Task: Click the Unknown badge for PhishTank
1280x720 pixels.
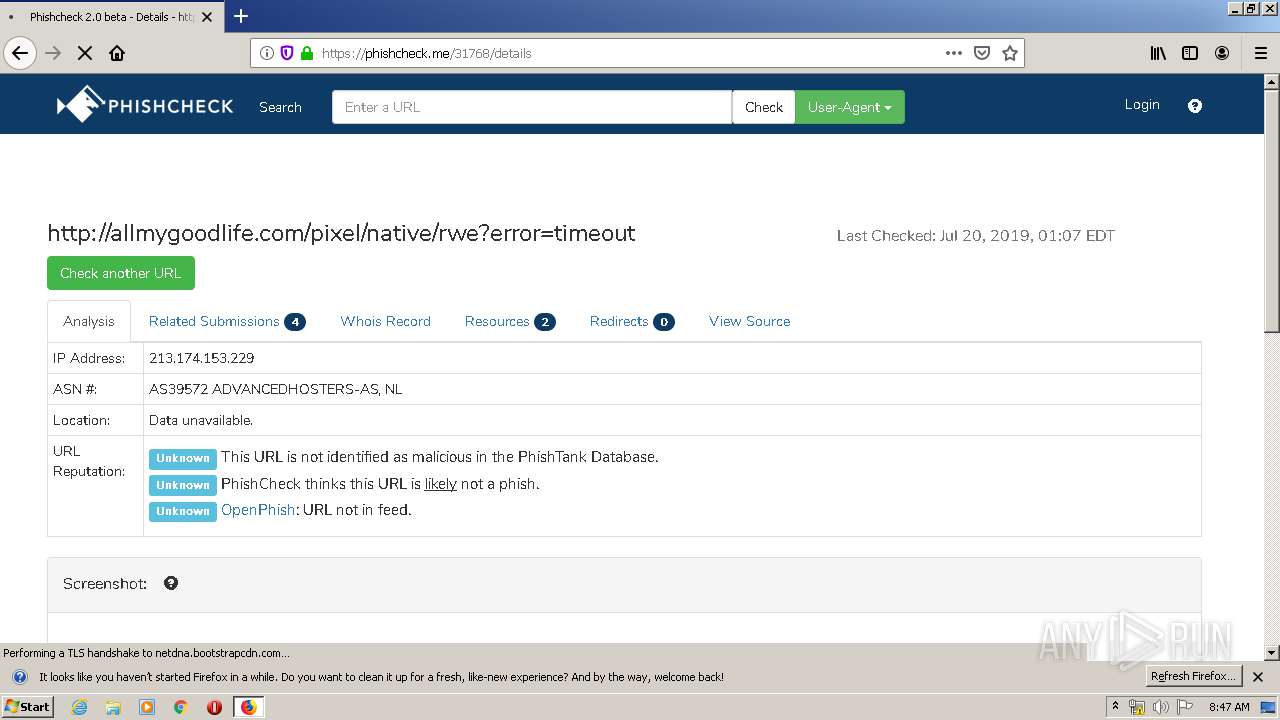Action: 183,458
